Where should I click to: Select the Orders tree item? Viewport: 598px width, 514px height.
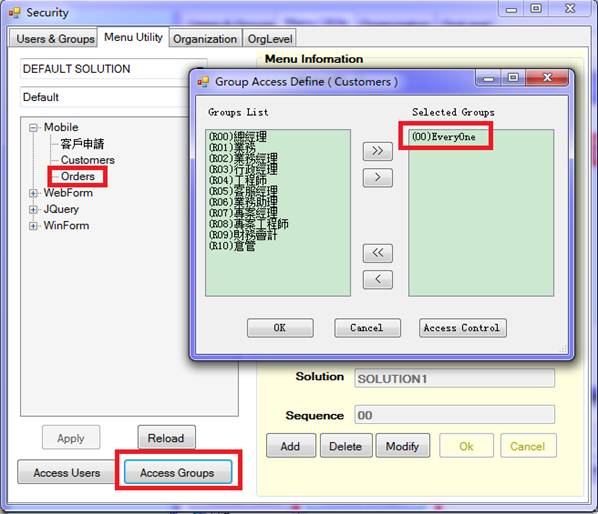[78, 177]
